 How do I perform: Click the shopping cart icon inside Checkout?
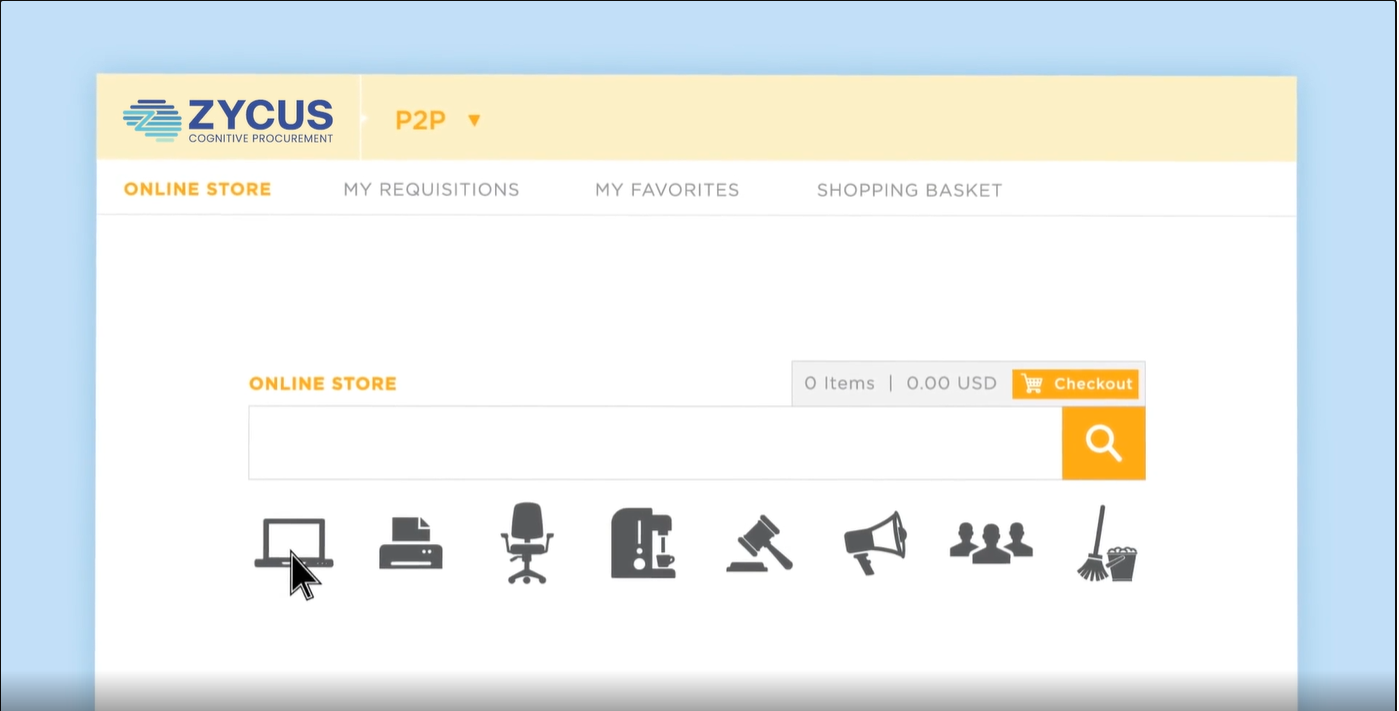[1030, 383]
